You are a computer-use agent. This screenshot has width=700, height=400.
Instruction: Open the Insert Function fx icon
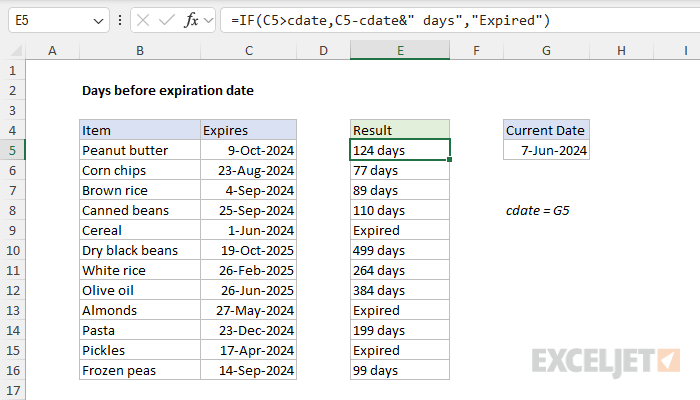pyautogui.click(x=191, y=20)
